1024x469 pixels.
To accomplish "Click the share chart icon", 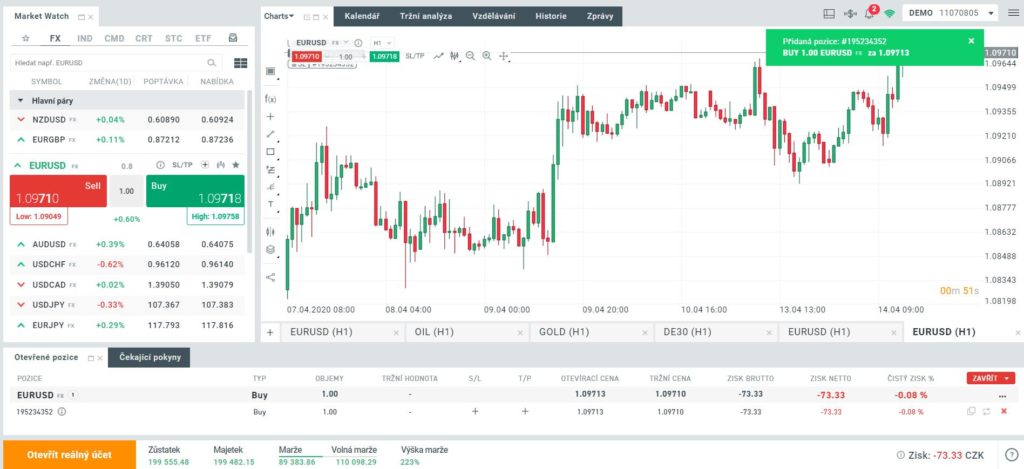I will (270, 277).
